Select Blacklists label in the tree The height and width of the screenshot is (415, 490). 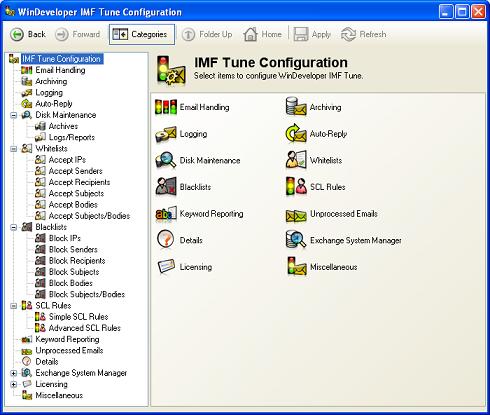click(51, 227)
